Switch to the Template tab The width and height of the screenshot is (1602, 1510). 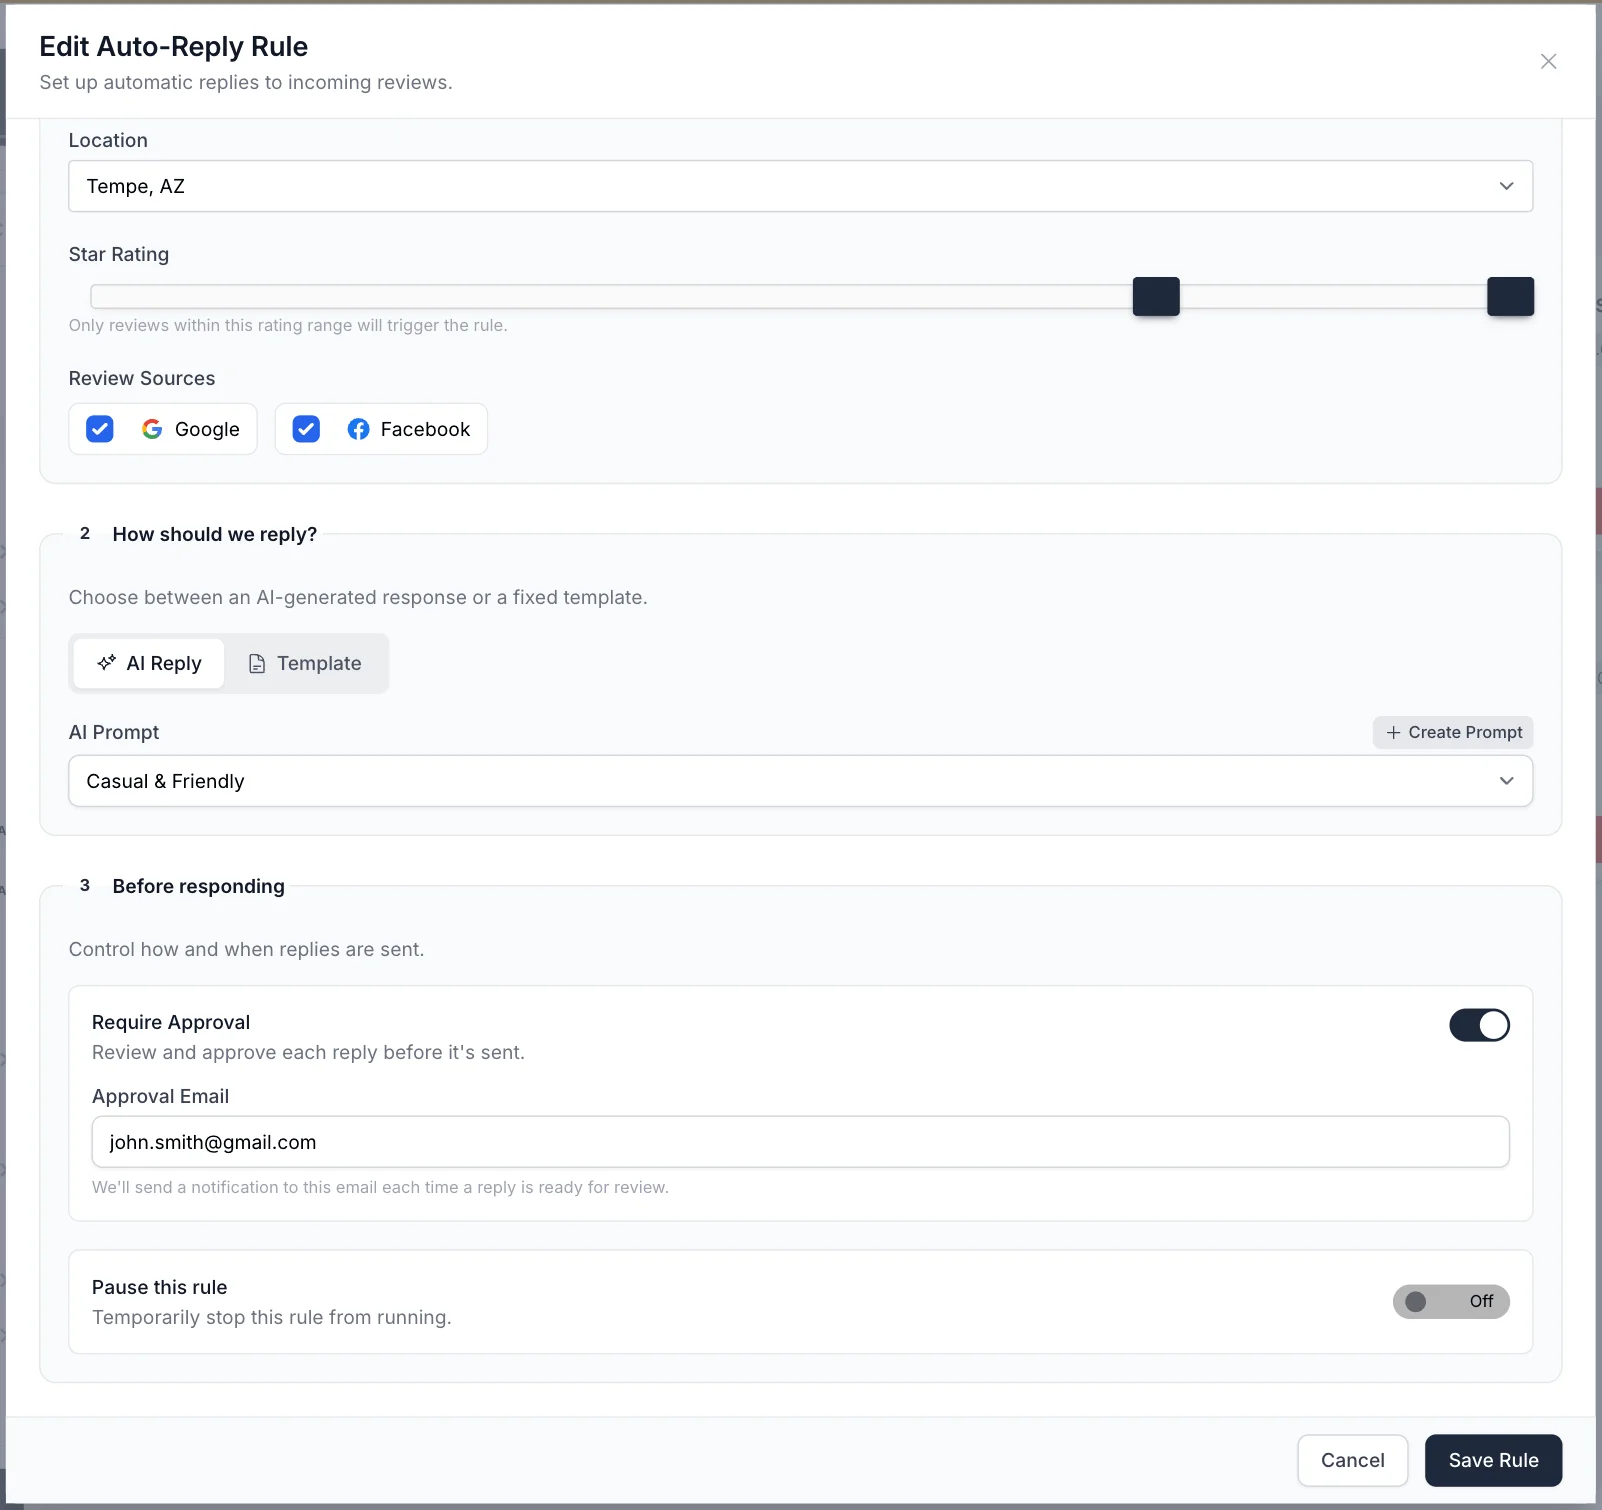(305, 663)
